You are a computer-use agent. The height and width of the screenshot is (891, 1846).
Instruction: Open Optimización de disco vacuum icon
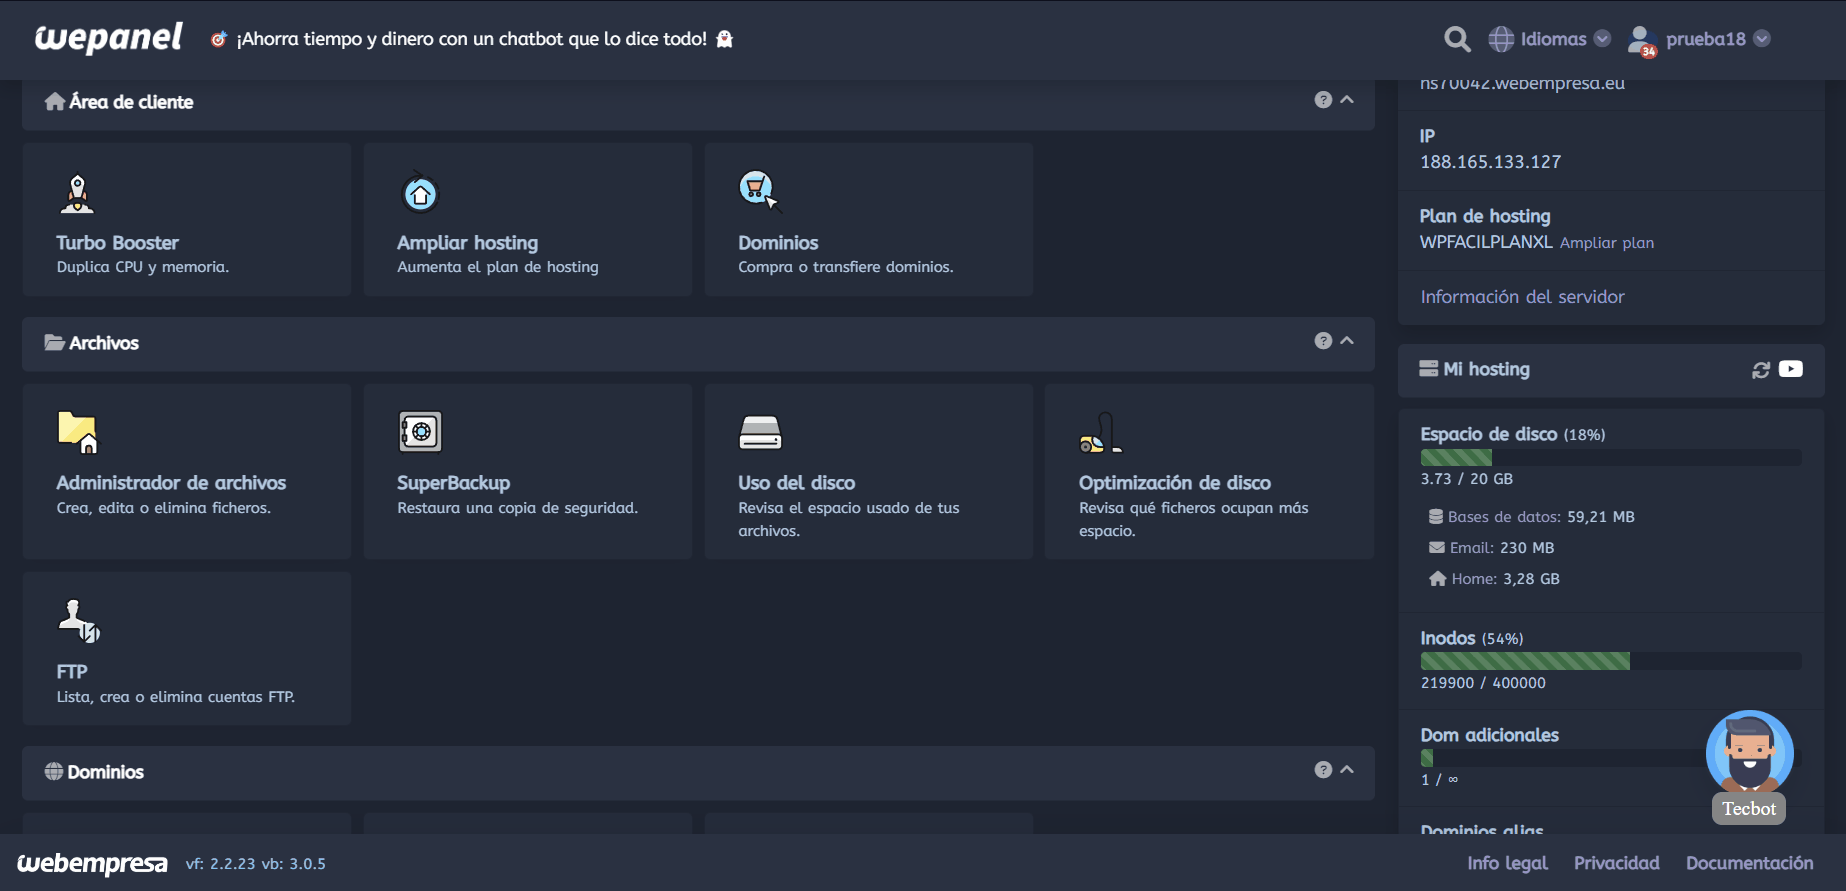[1100, 433]
